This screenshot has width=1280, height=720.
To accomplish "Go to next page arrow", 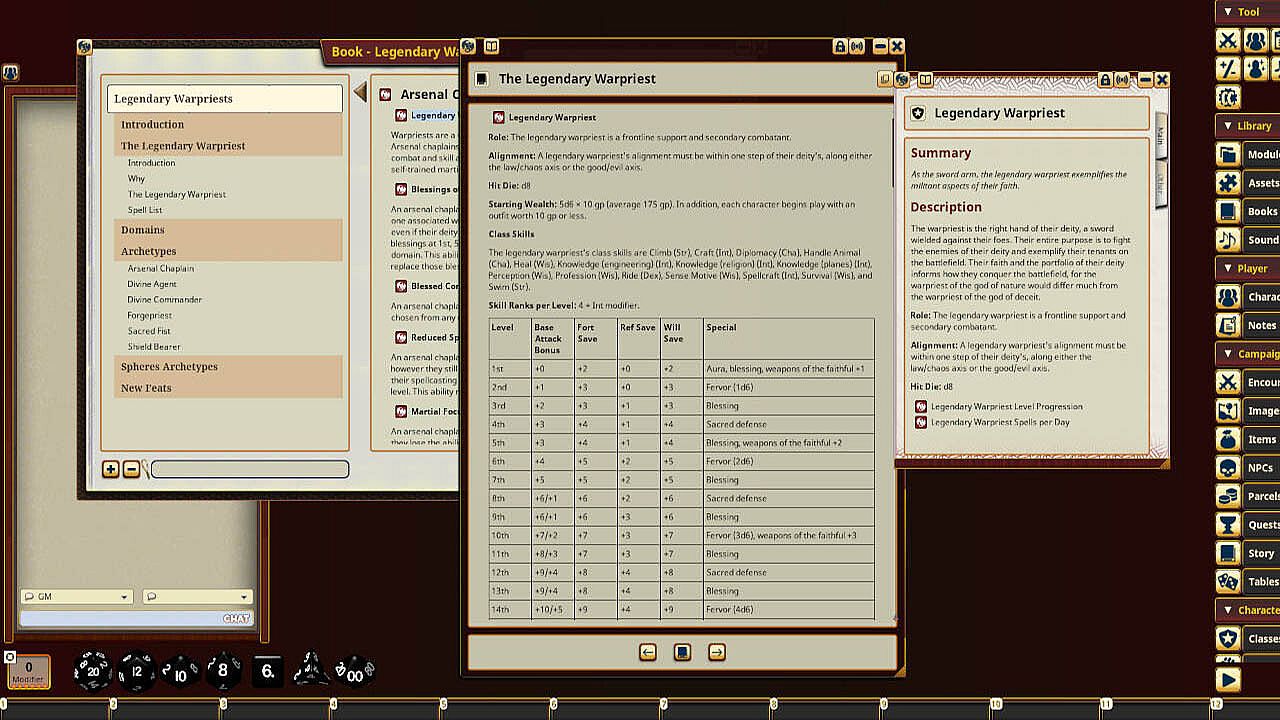I will tap(716, 652).
